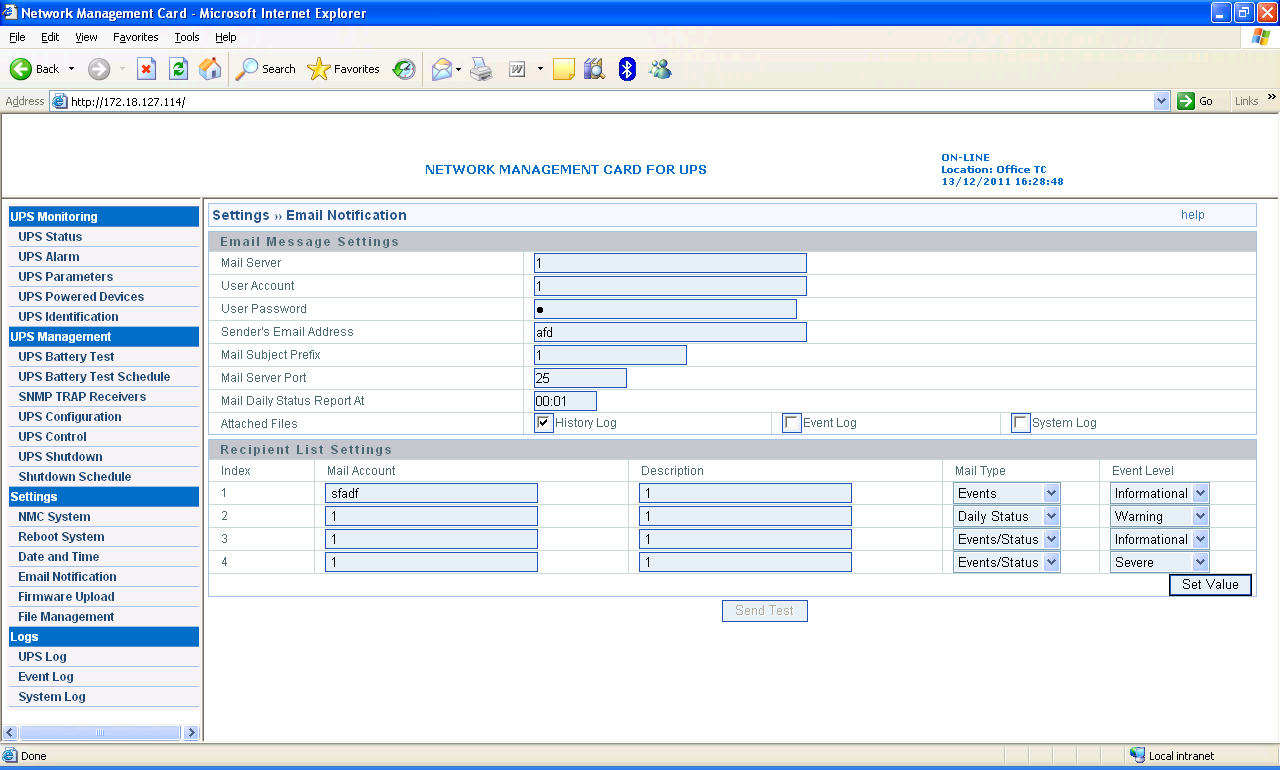Click the Refresh page icon
Screen dimensions: 1280x770
tap(178, 69)
